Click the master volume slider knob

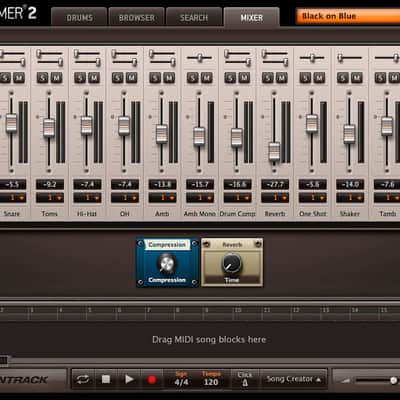click(394, 380)
